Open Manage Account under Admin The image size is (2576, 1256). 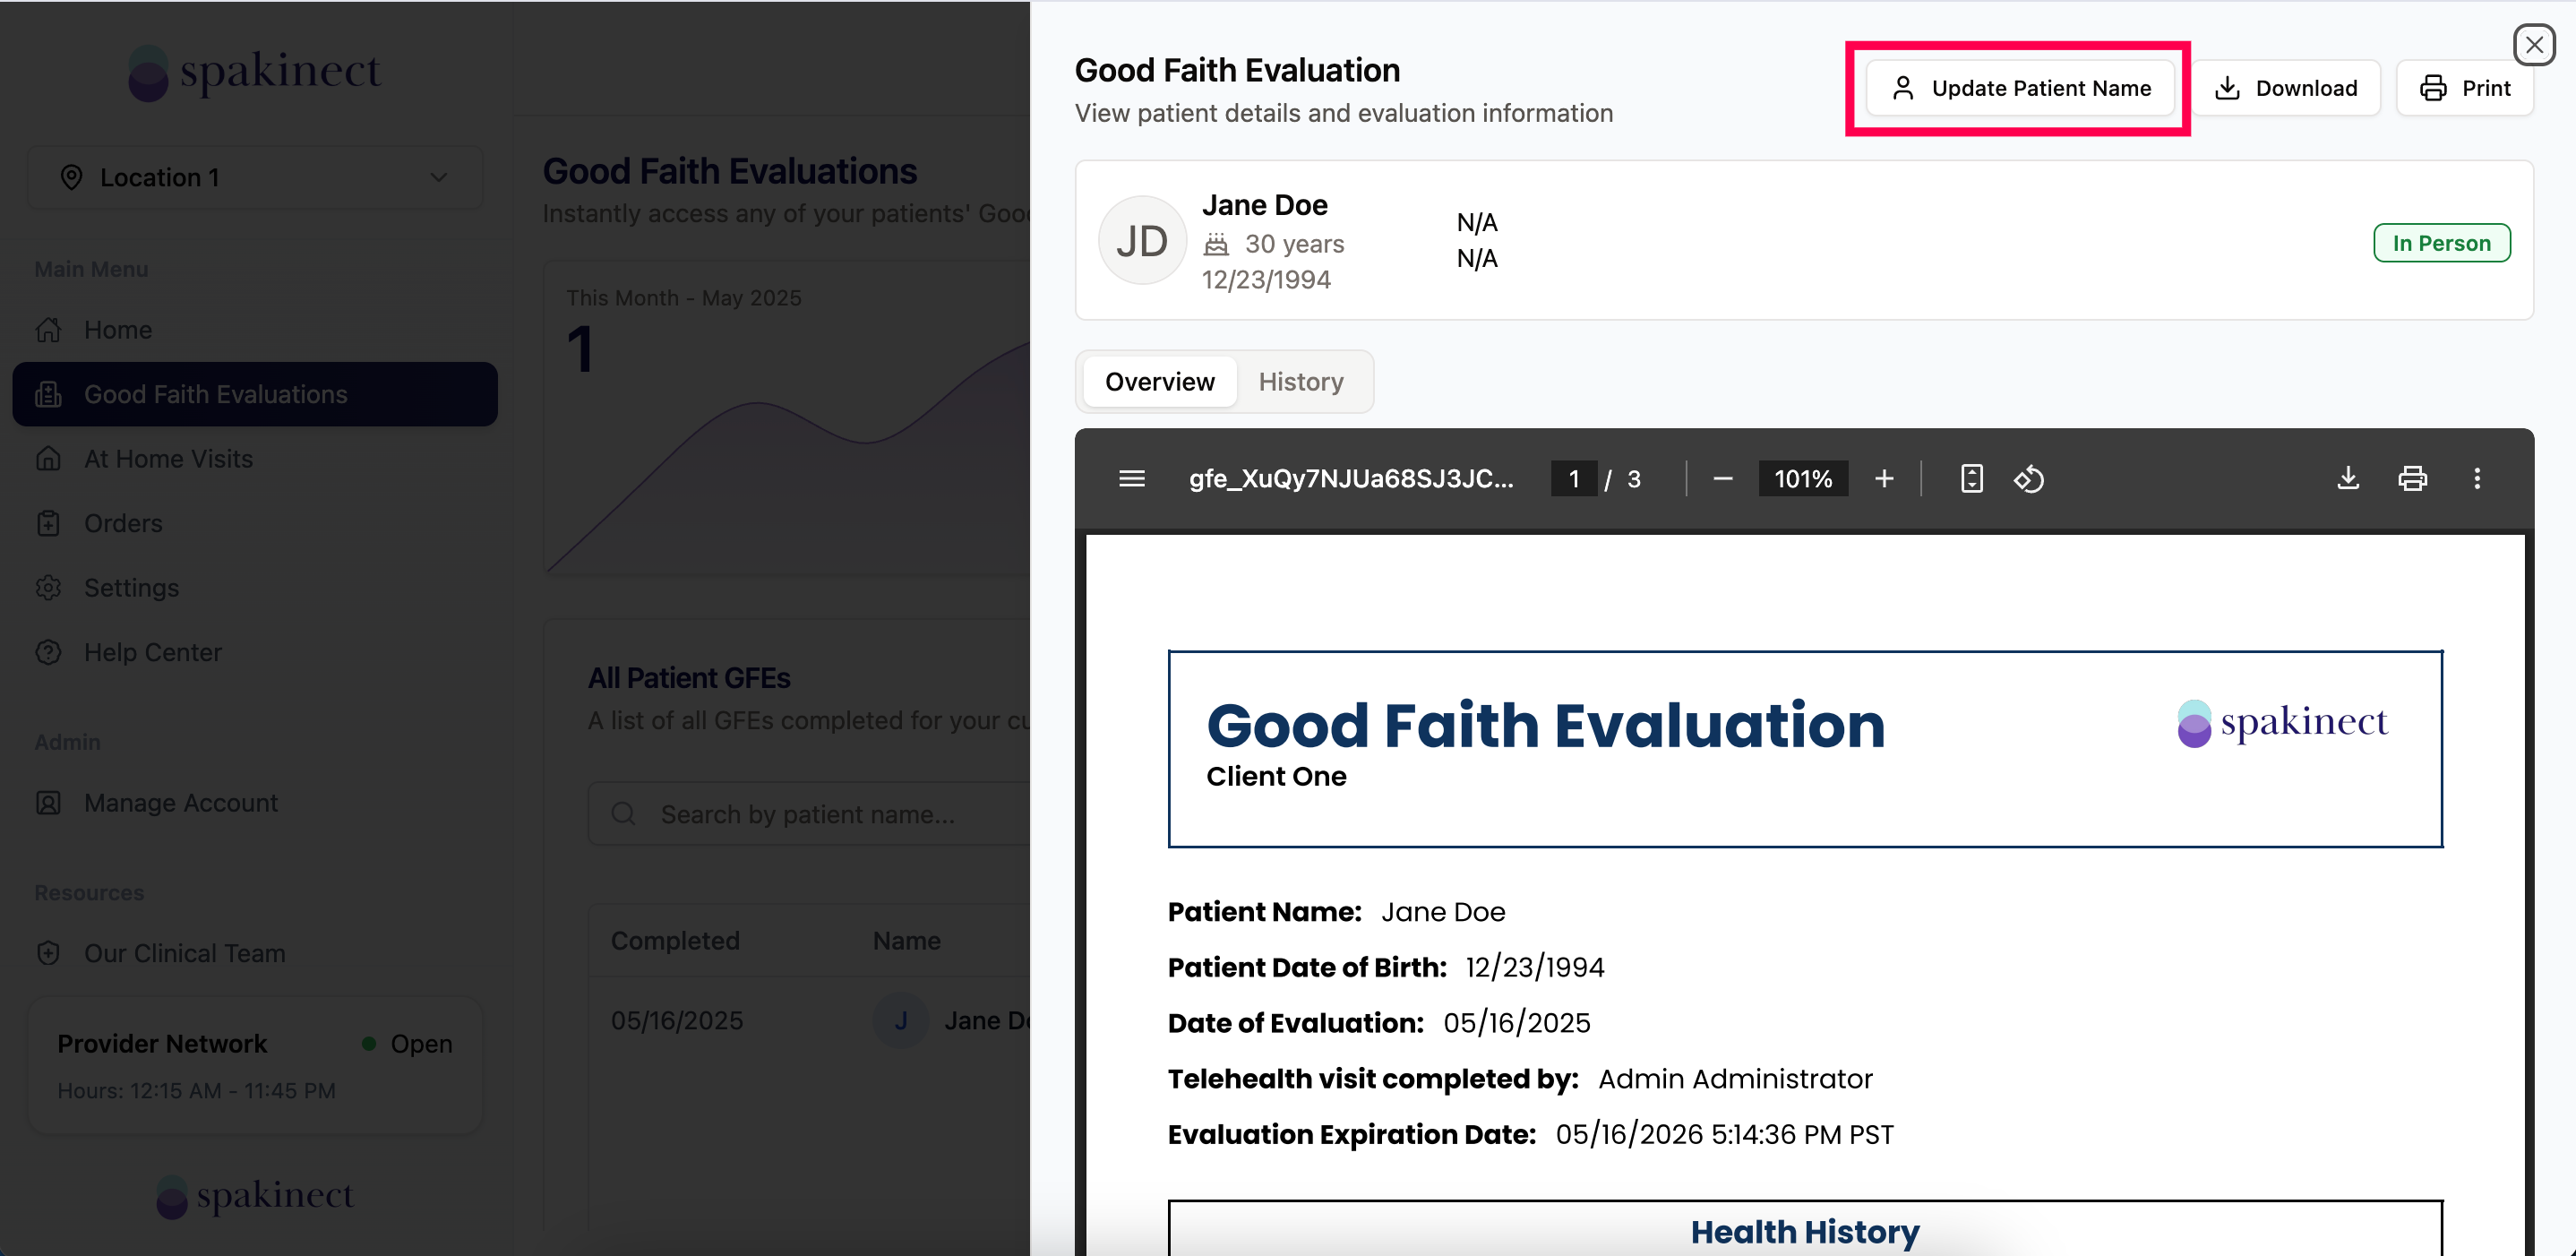point(255,802)
